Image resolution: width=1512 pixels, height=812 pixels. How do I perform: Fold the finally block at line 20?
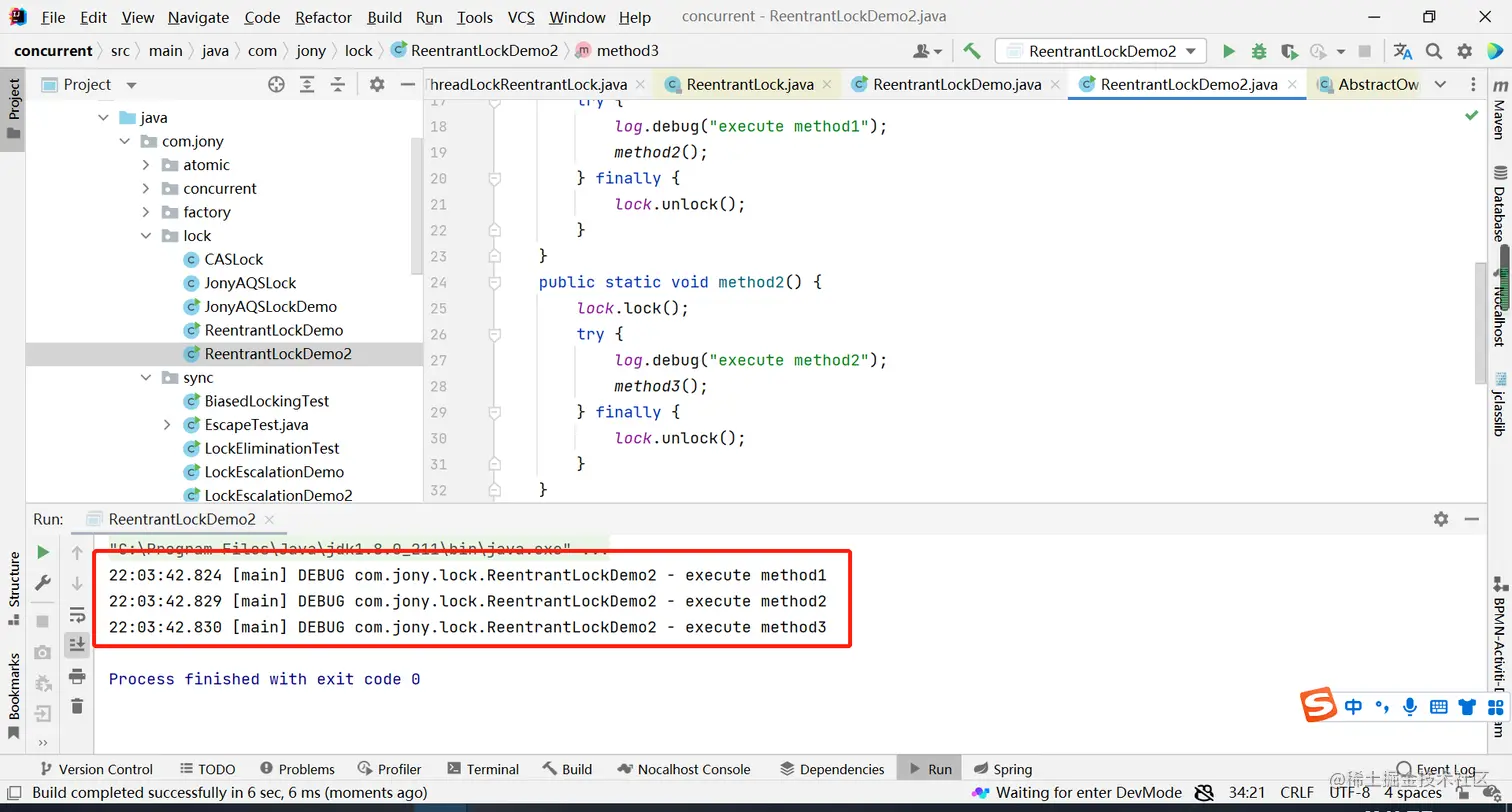(x=493, y=178)
